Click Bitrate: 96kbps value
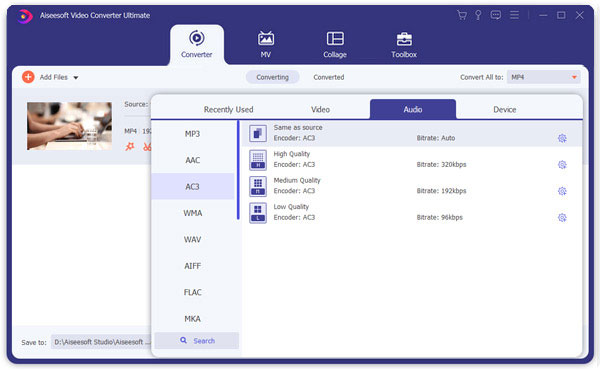Screen dimensions: 600x370 click(x=439, y=217)
